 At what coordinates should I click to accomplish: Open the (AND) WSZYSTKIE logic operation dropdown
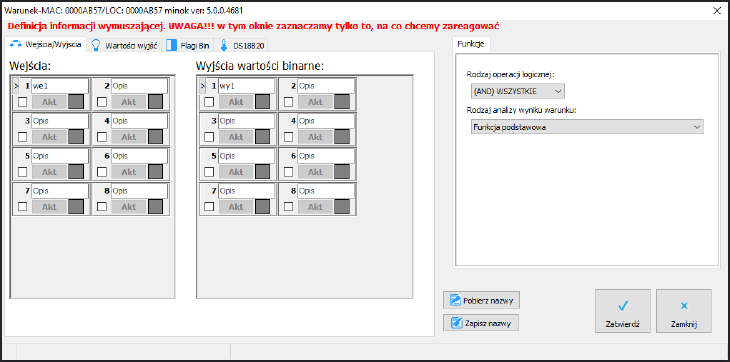coord(518,91)
